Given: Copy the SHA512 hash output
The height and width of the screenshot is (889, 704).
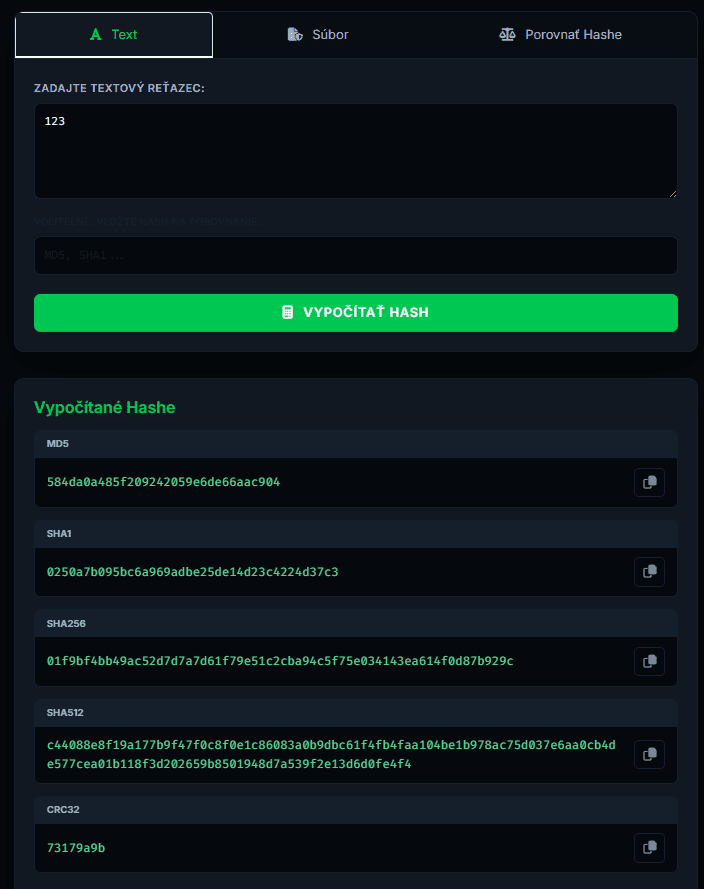Looking at the screenshot, I should (649, 754).
